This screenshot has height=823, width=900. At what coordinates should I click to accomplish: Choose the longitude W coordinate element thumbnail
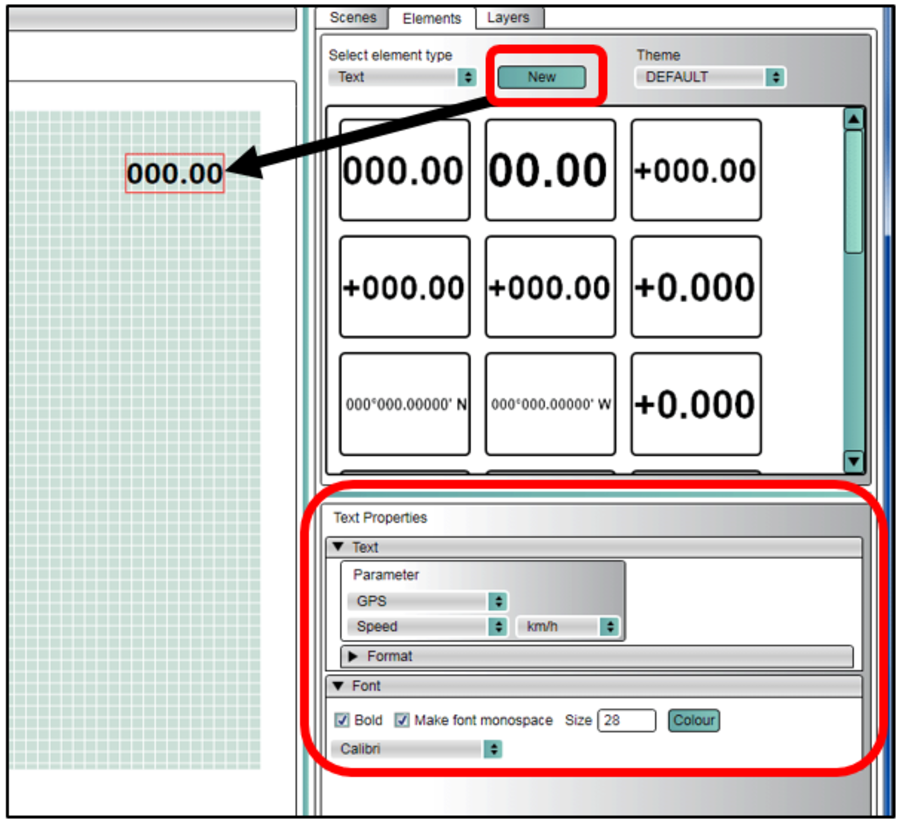pyautogui.click(x=549, y=405)
